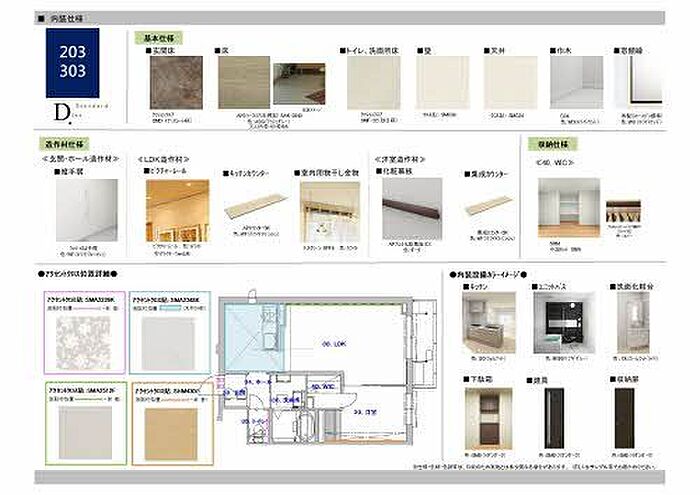Select the 基本仕様 section heading
Viewport: 700px width, 495px height.
coord(158,37)
